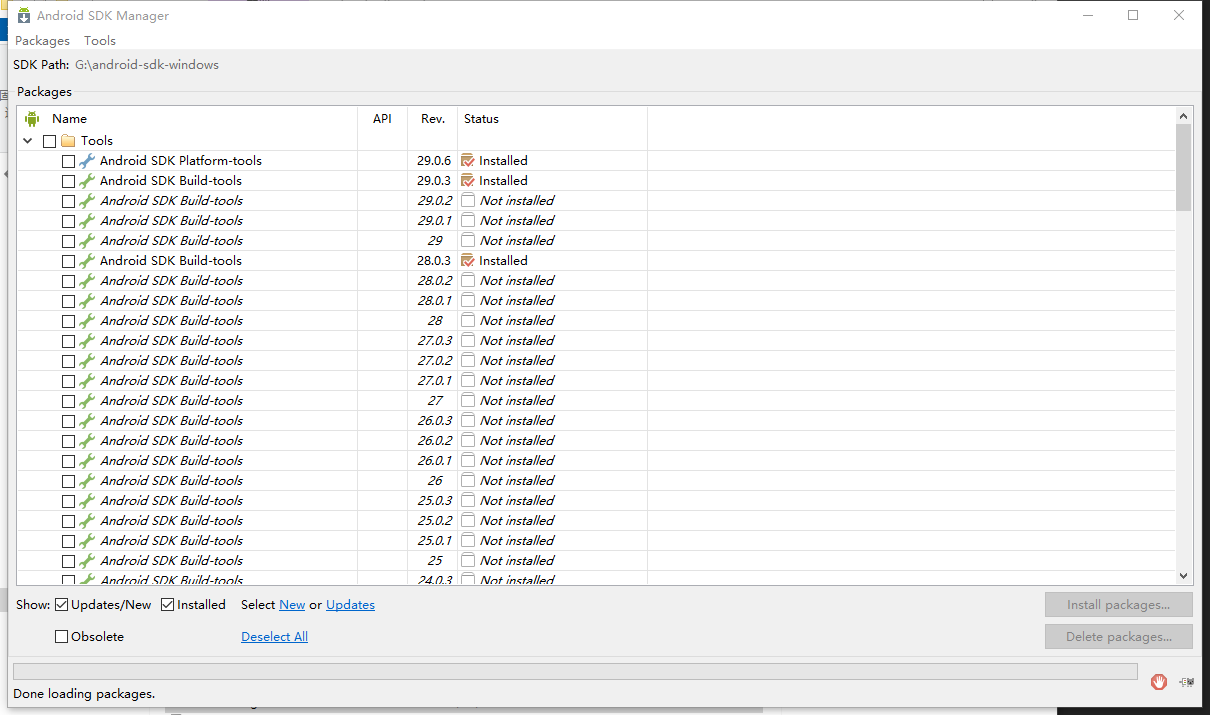This screenshot has width=1210, height=715.
Task: Click the not installed status icon for revision 29
Action: pyautogui.click(x=468, y=240)
